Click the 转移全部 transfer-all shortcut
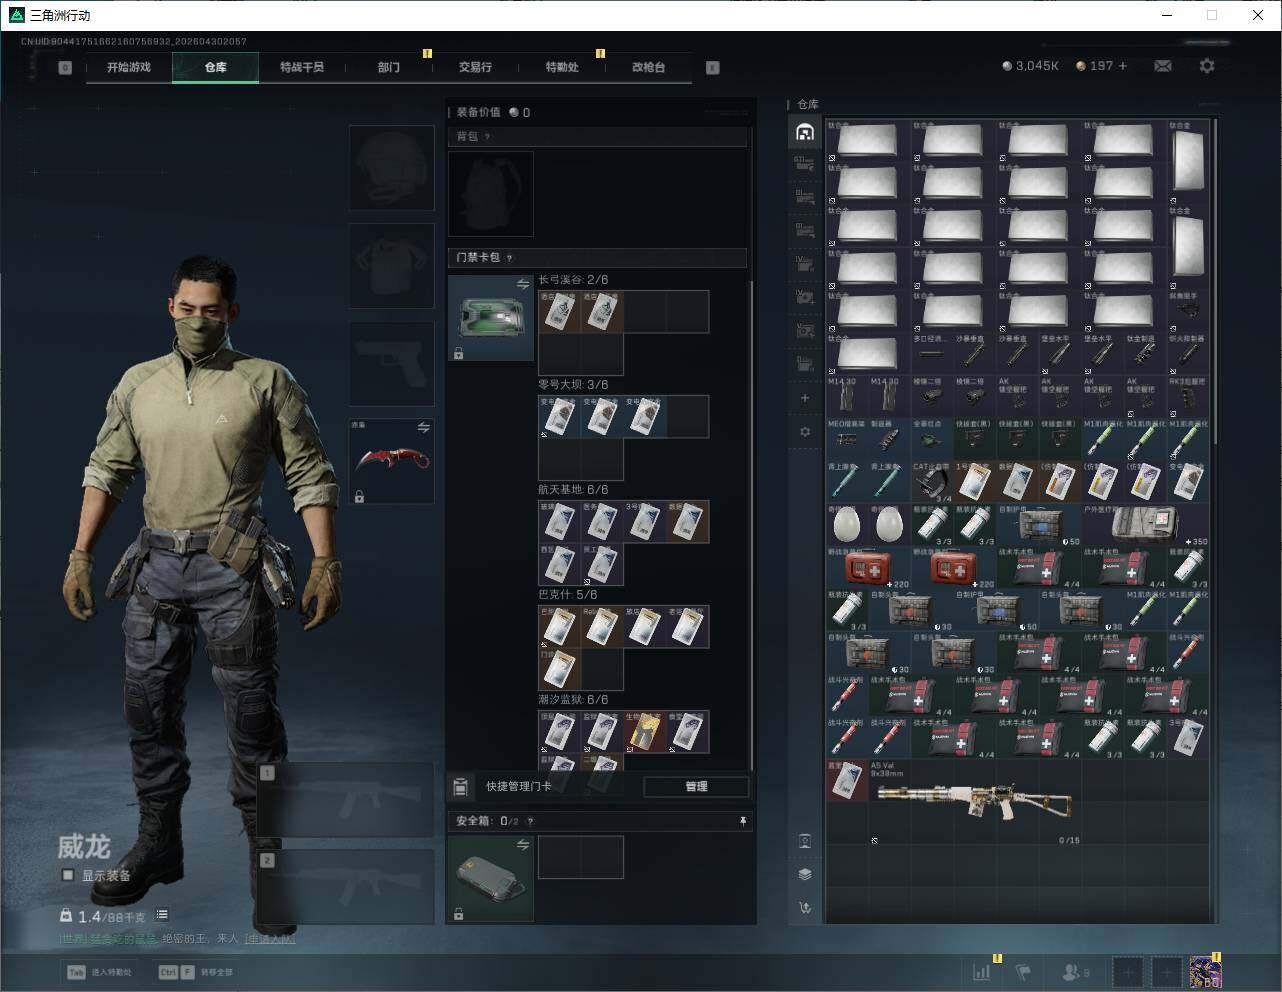 196,972
